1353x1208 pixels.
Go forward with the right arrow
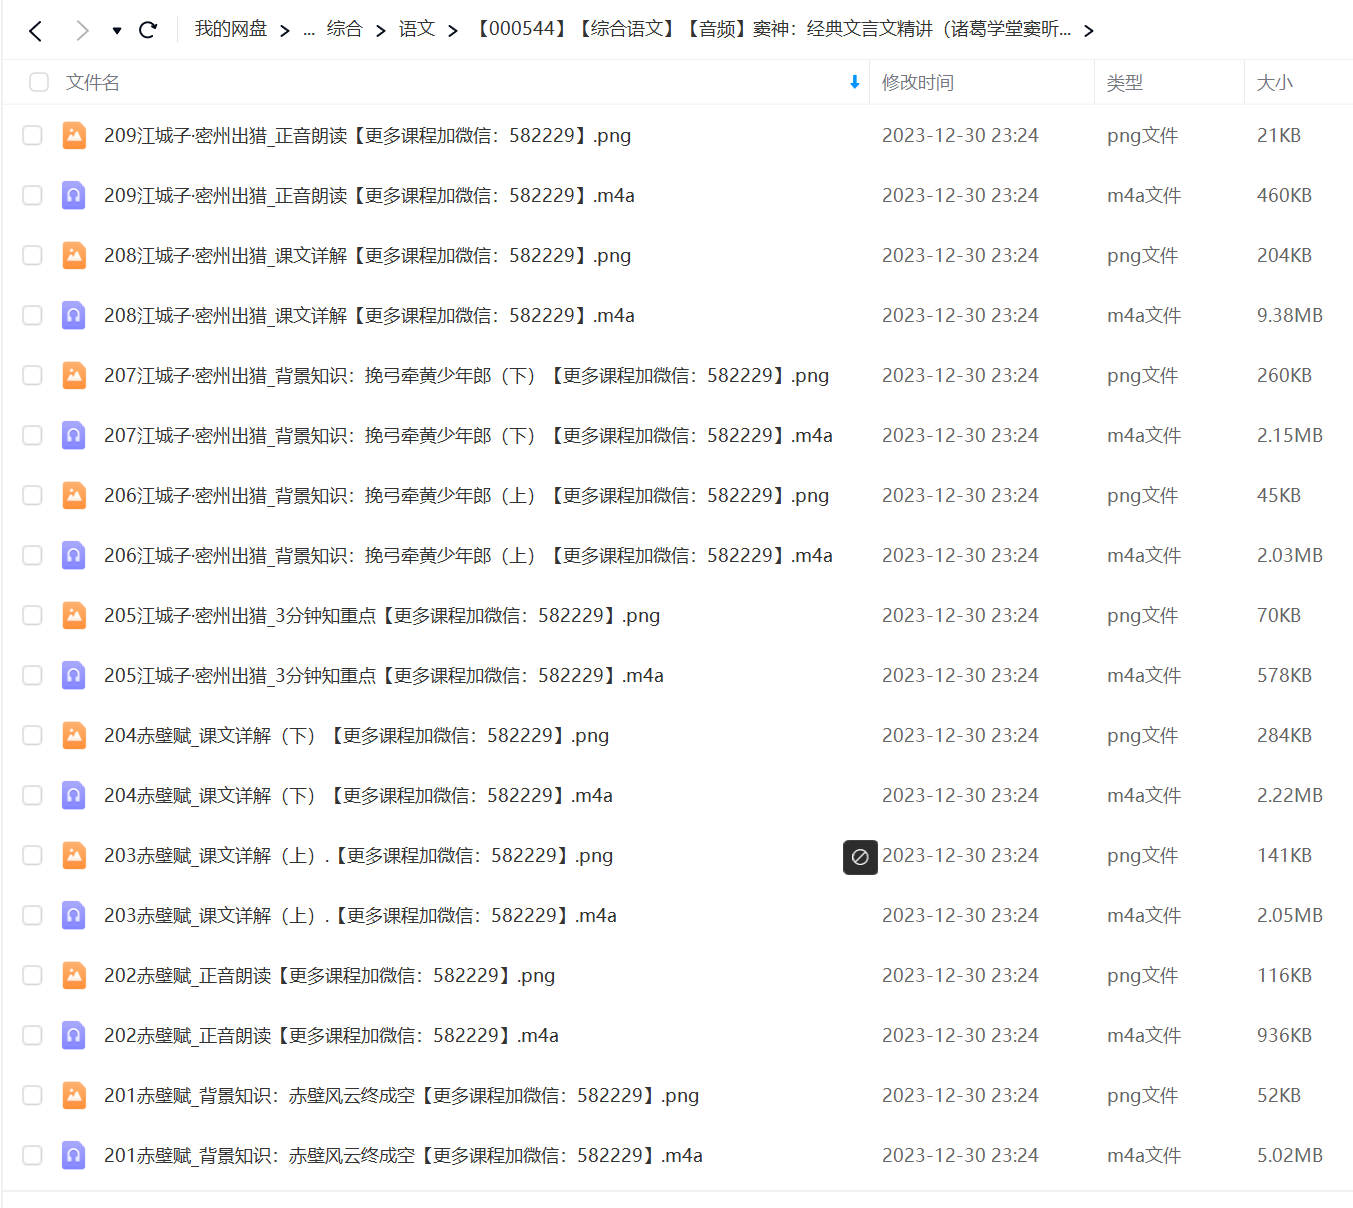(82, 31)
